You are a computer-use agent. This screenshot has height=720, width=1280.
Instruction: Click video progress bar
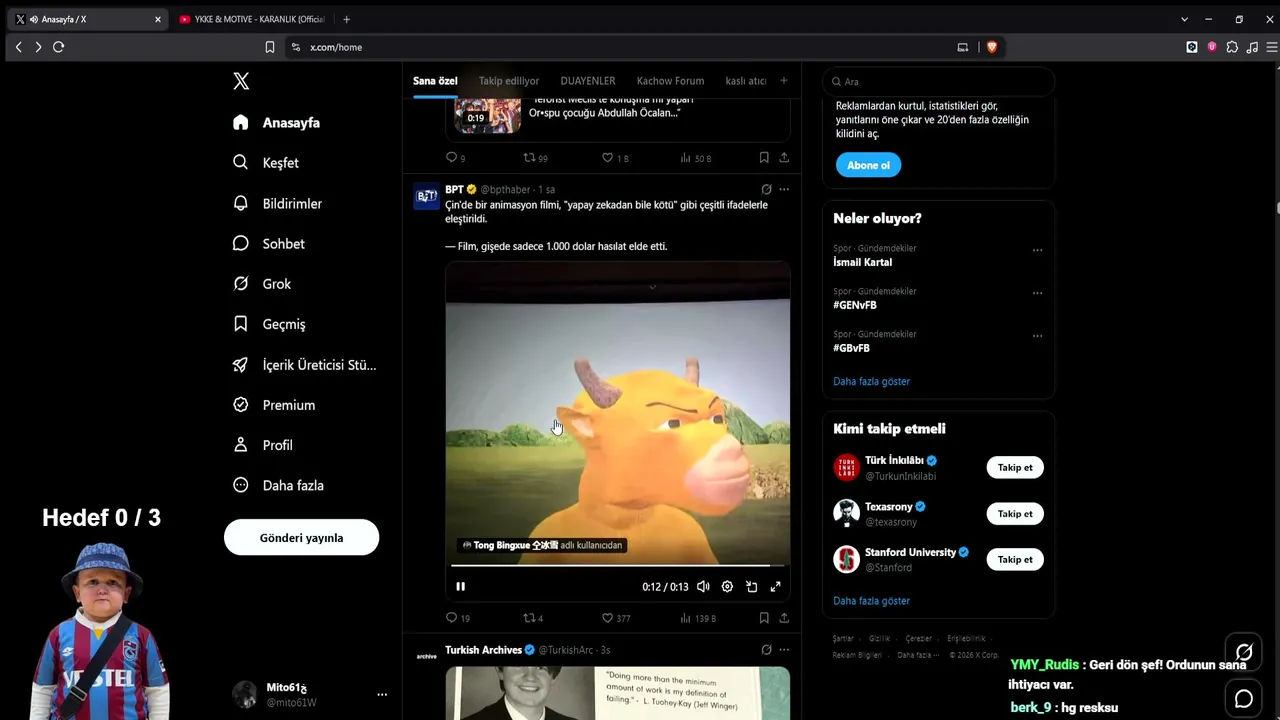pyautogui.click(x=617, y=566)
